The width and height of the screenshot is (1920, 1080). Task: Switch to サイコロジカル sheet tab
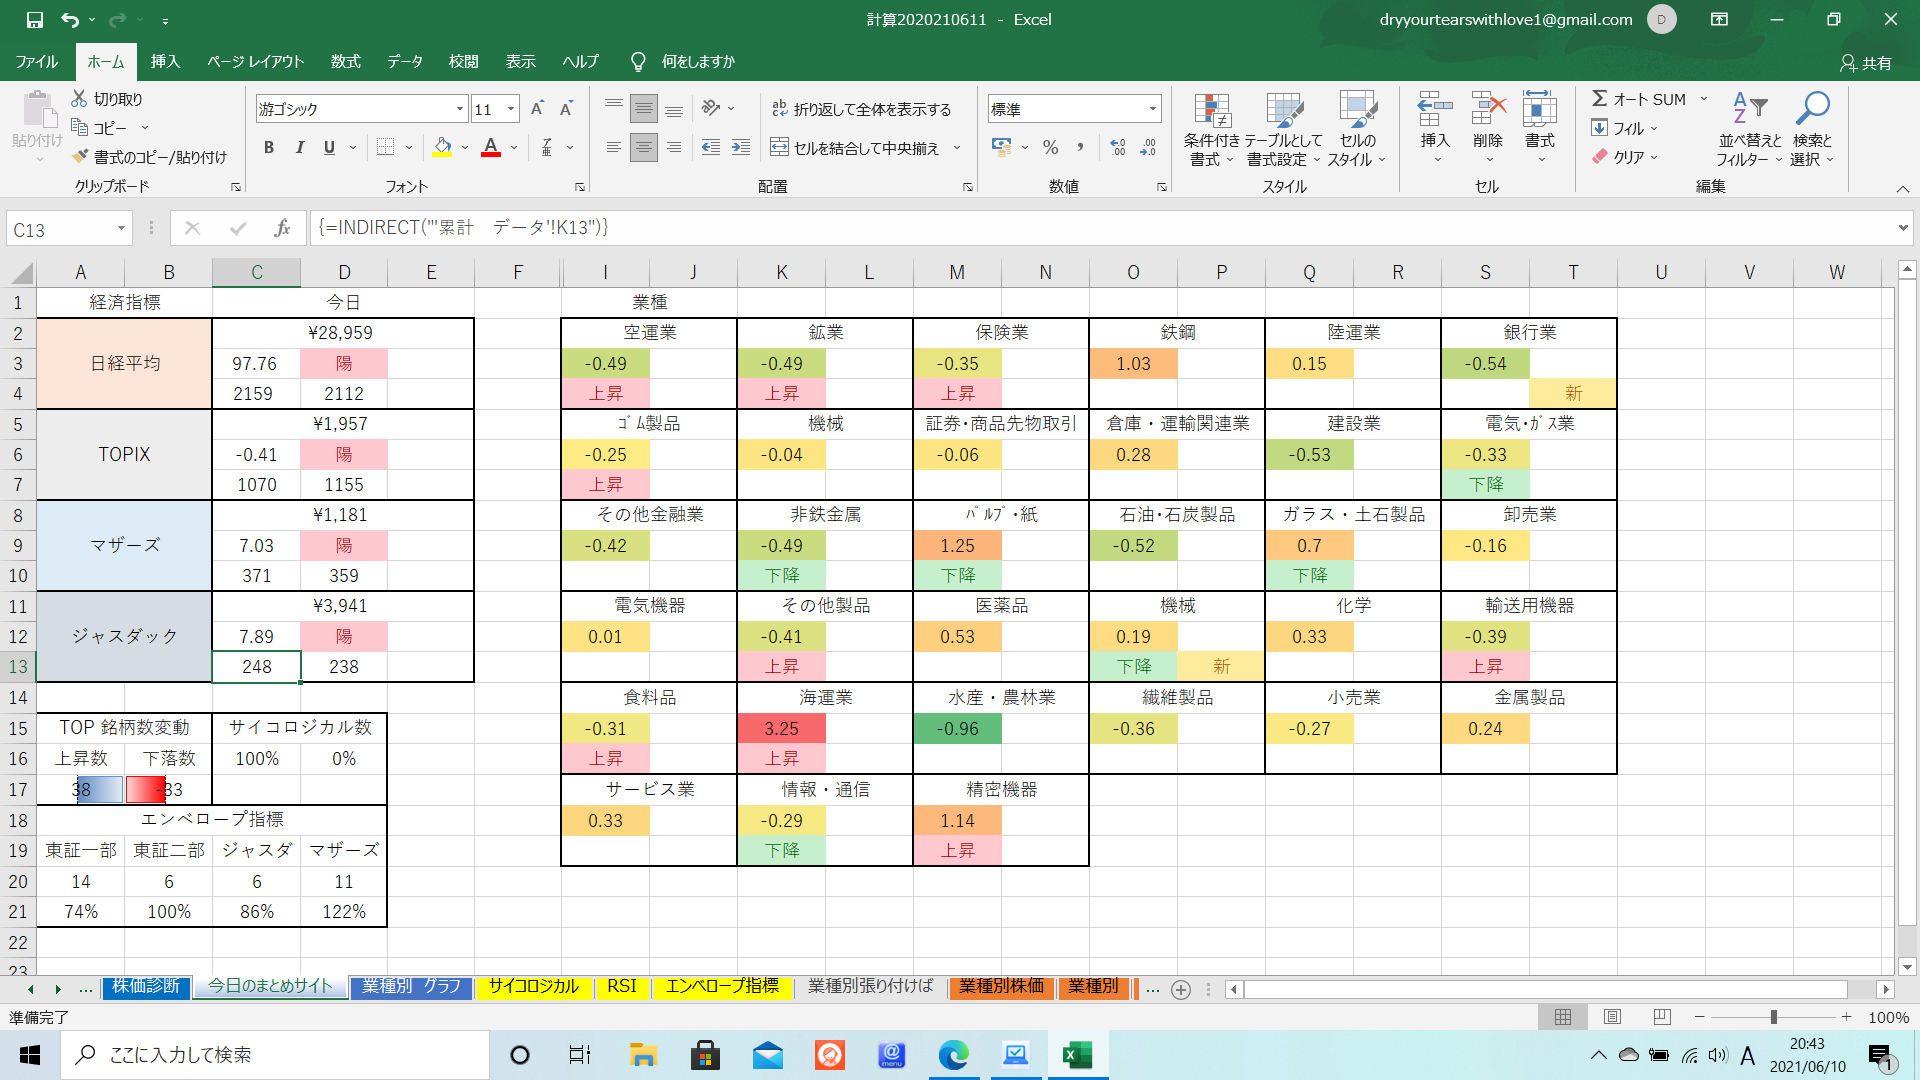pyautogui.click(x=533, y=986)
